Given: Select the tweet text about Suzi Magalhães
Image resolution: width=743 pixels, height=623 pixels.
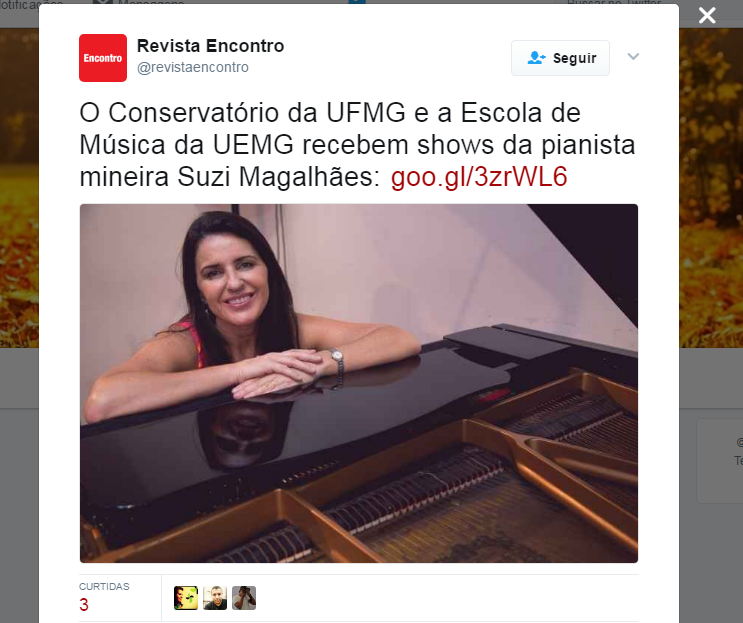Looking at the screenshot, I should [357, 145].
